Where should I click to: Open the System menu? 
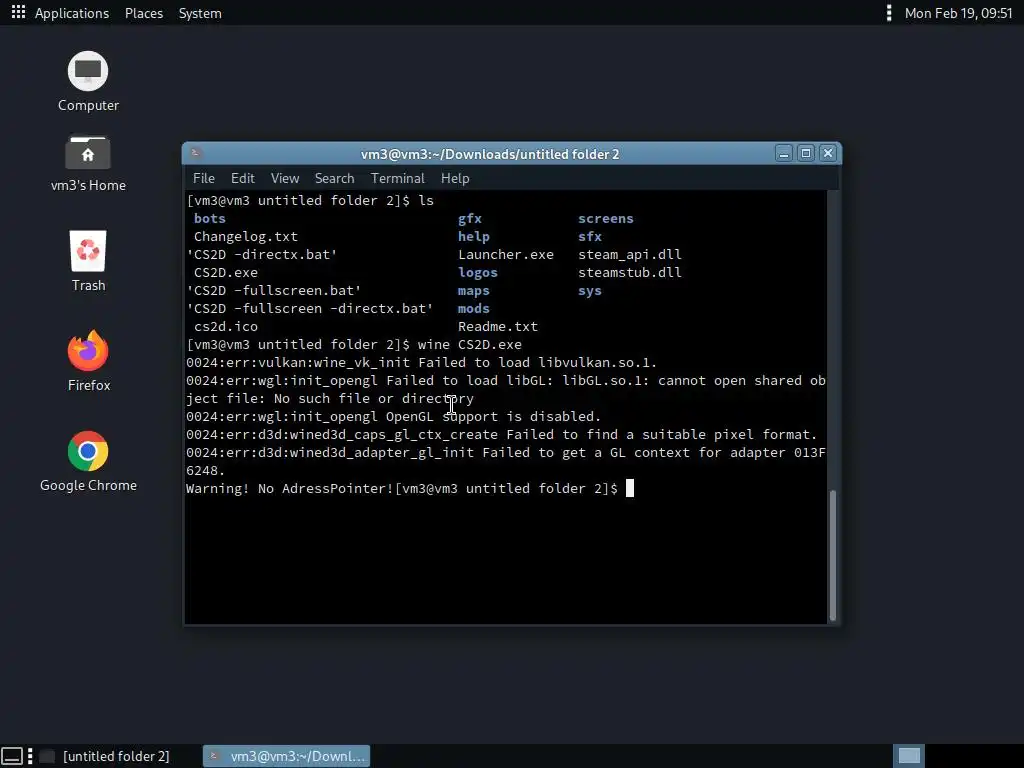(x=200, y=13)
